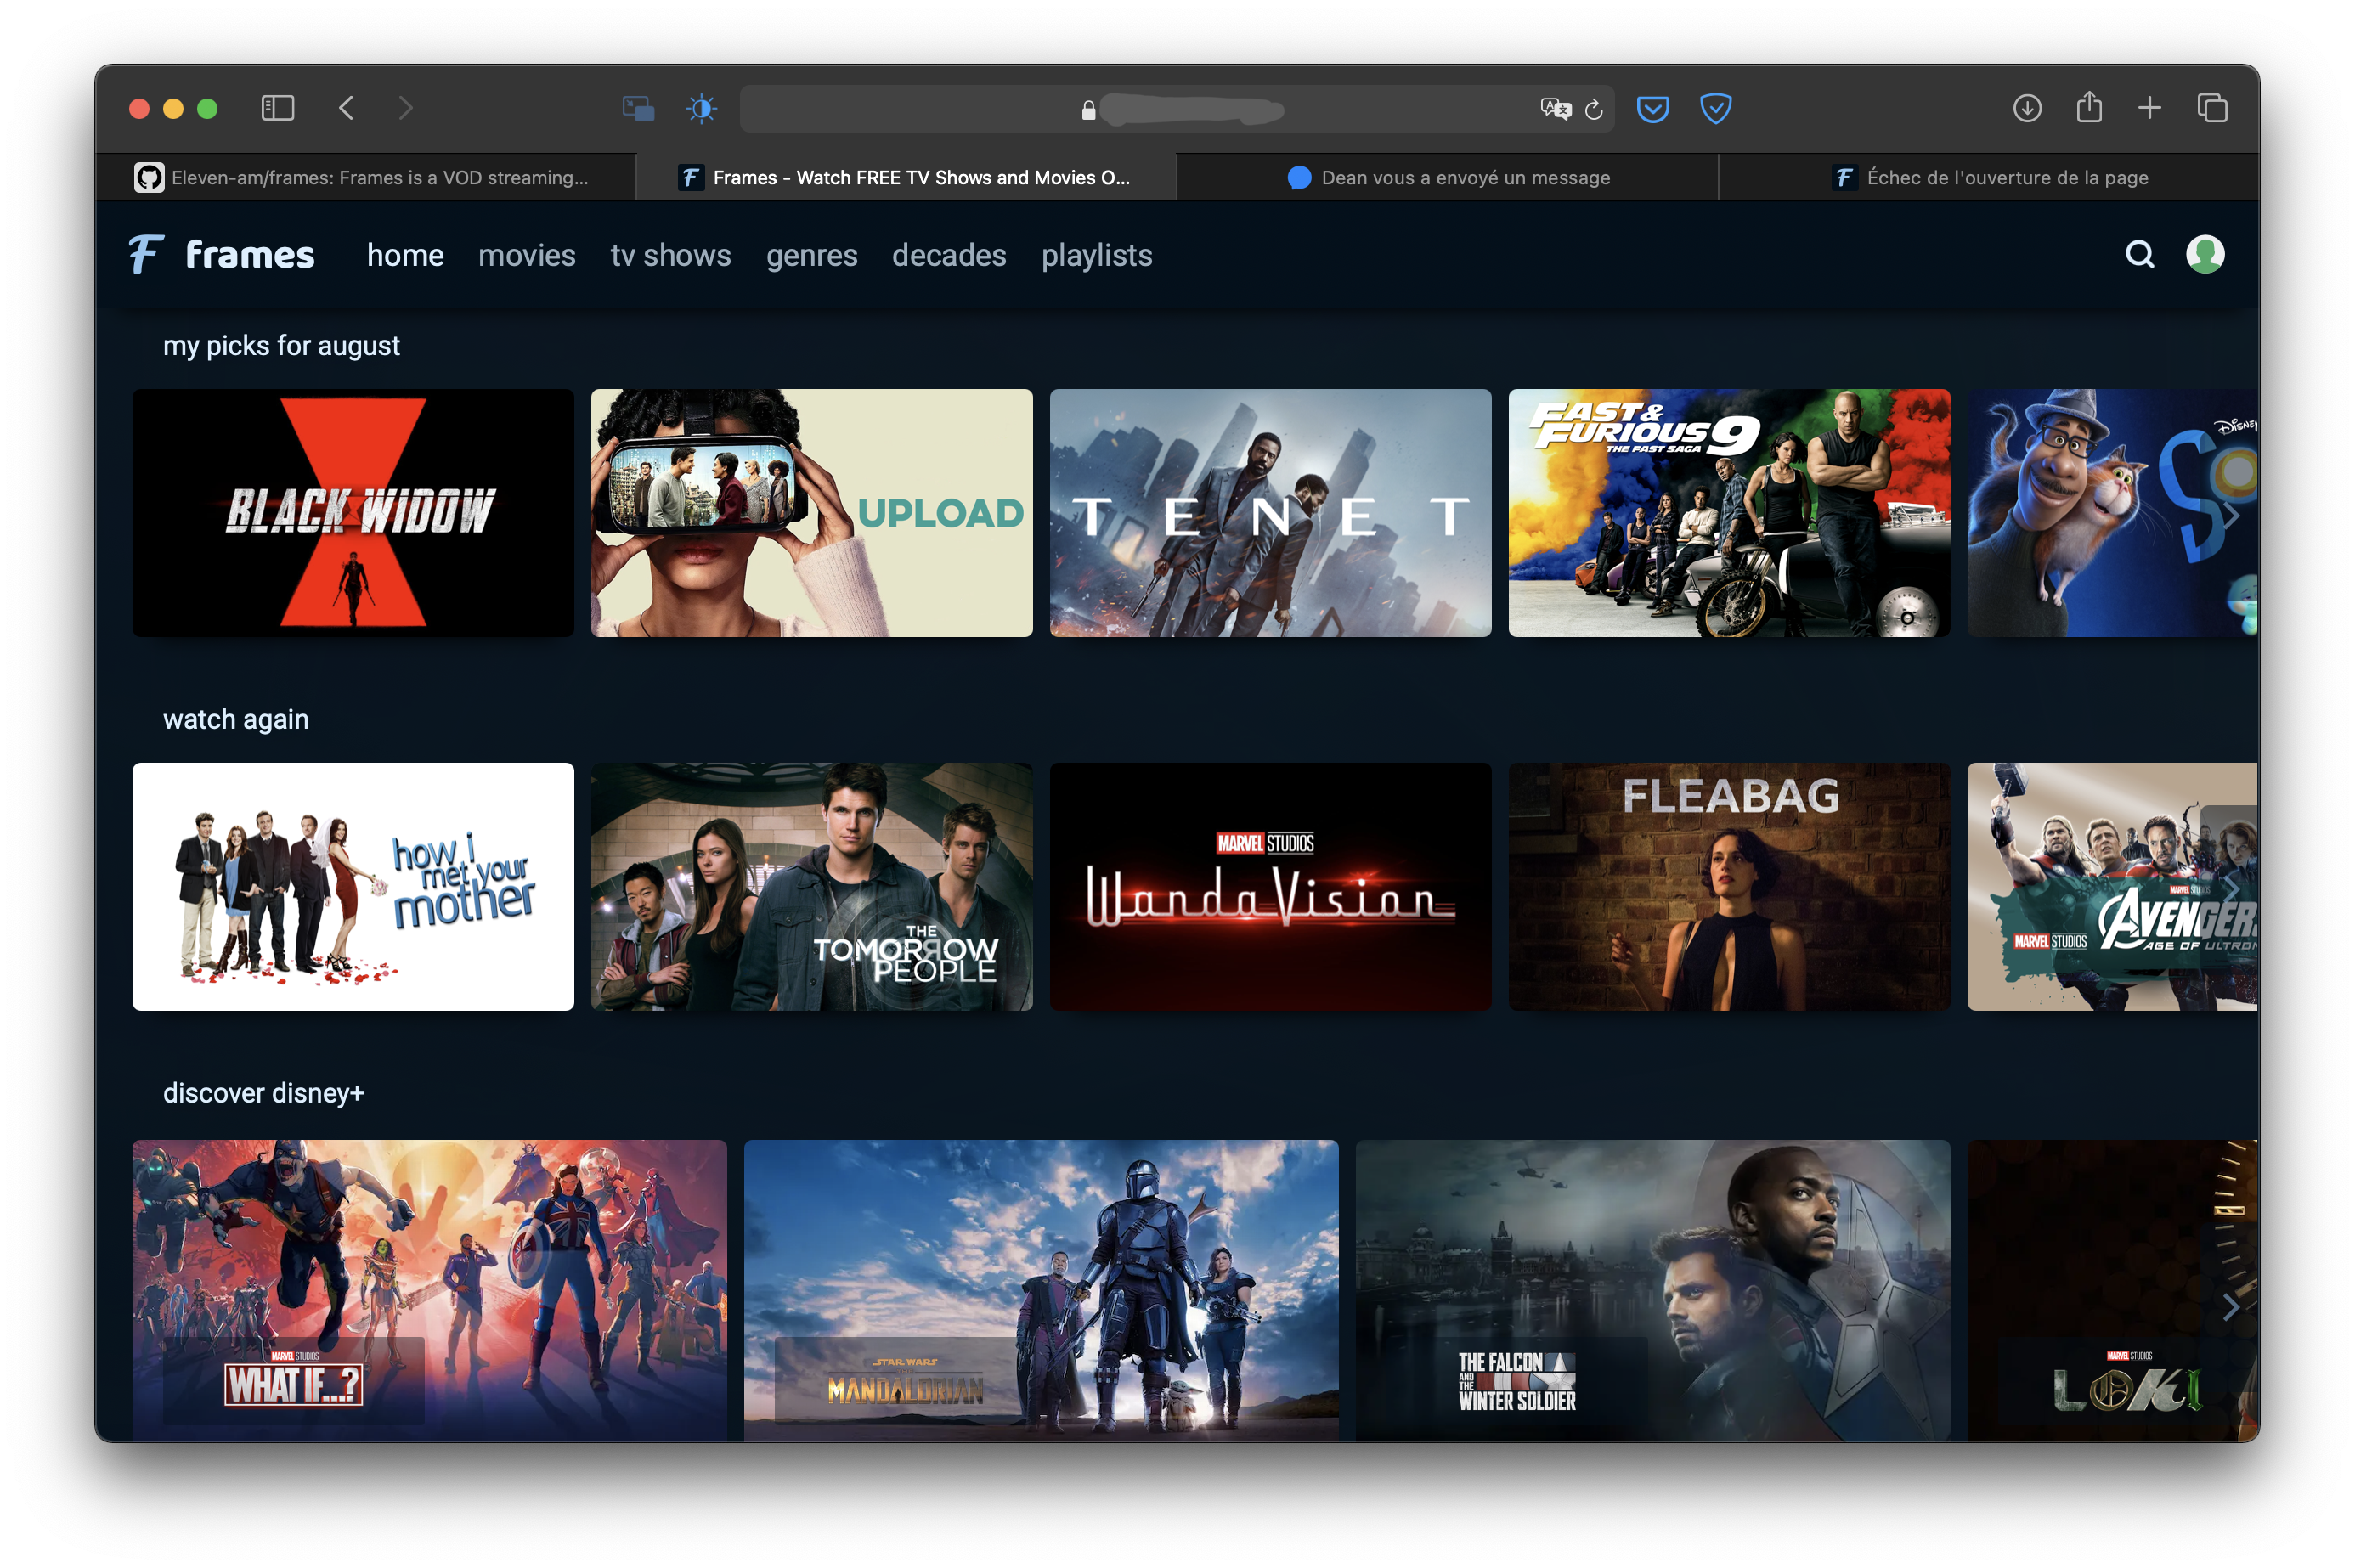Go to the tv shows page
This screenshot has width=2355, height=1568.
coord(670,256)
